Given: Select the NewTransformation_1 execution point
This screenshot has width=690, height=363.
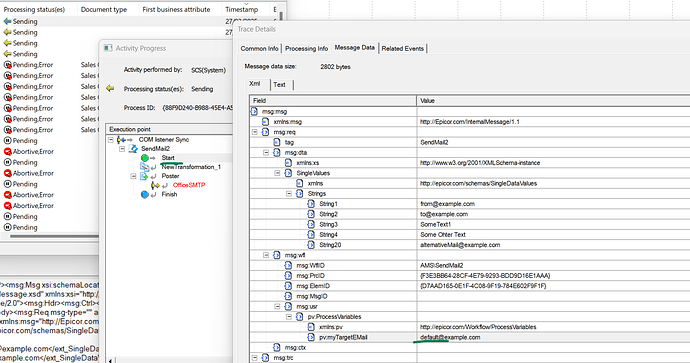Looking at the screenshot, I should click(x=191, y=167).
